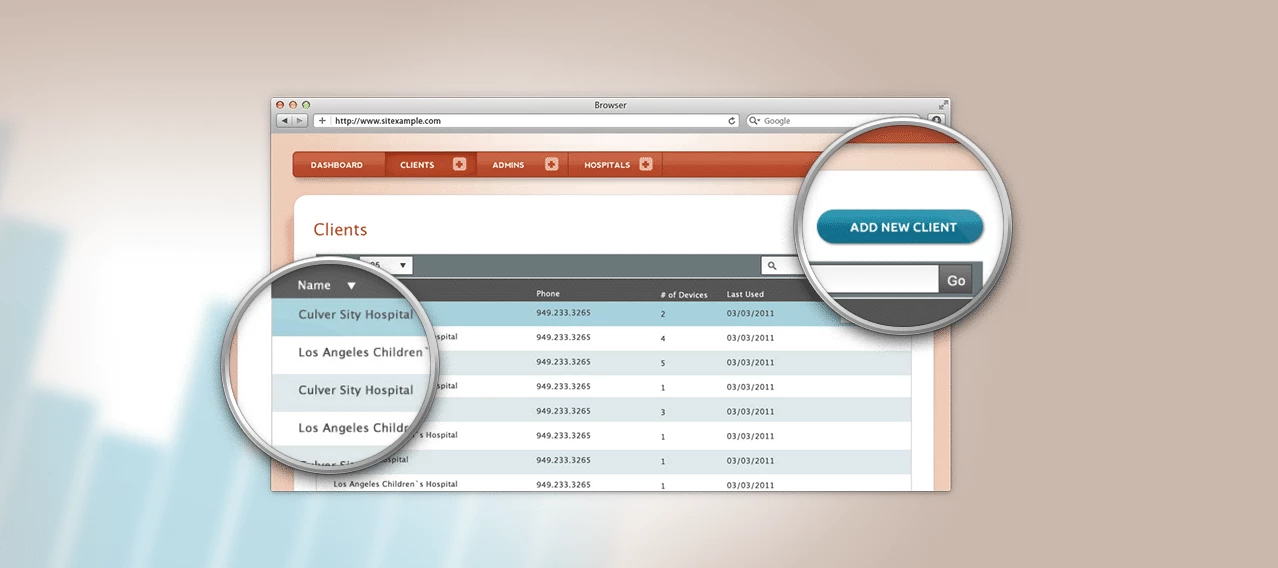The height and width of the screenshot is (568, 1278).
Task: Go forward with the browser forward arrow
Action: pyautogui.click(x=300, y=121)
